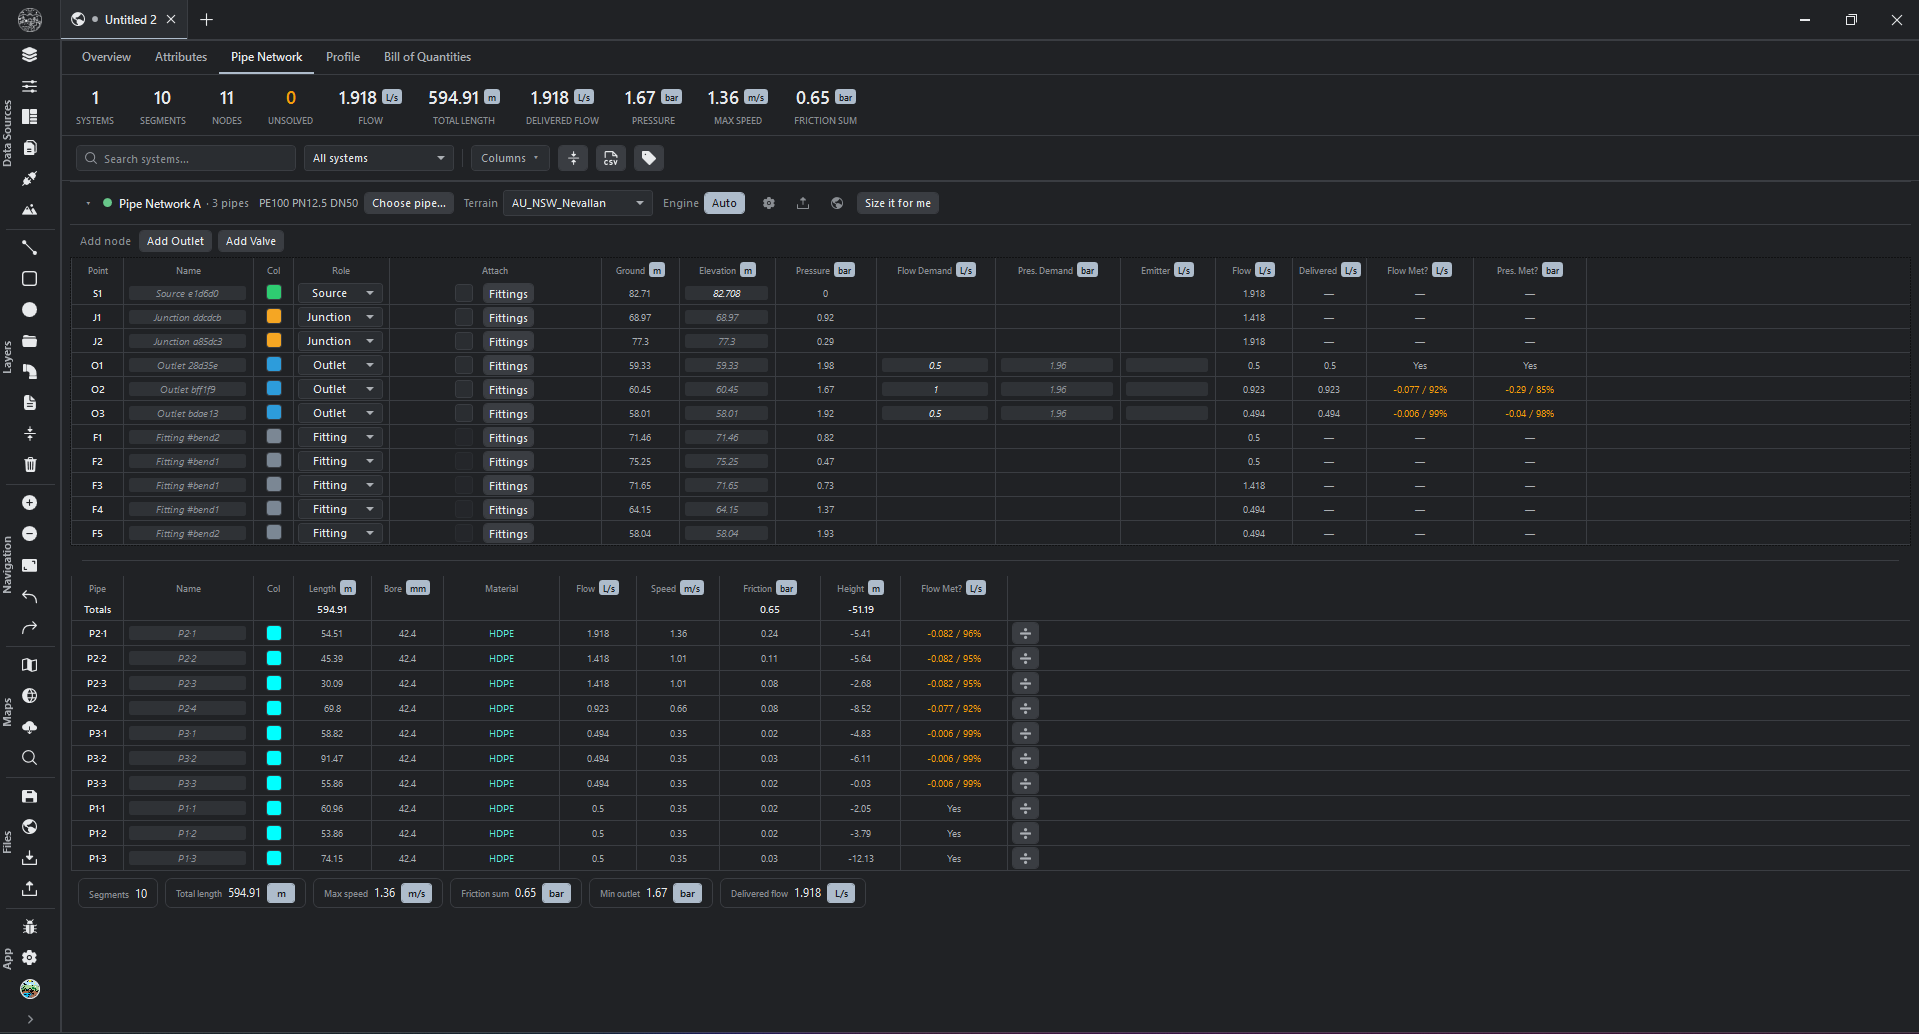Image resolution: width=1919 pixels, height=1034 pixels.
Task: Click the Search systems input field
Action: 186,158
